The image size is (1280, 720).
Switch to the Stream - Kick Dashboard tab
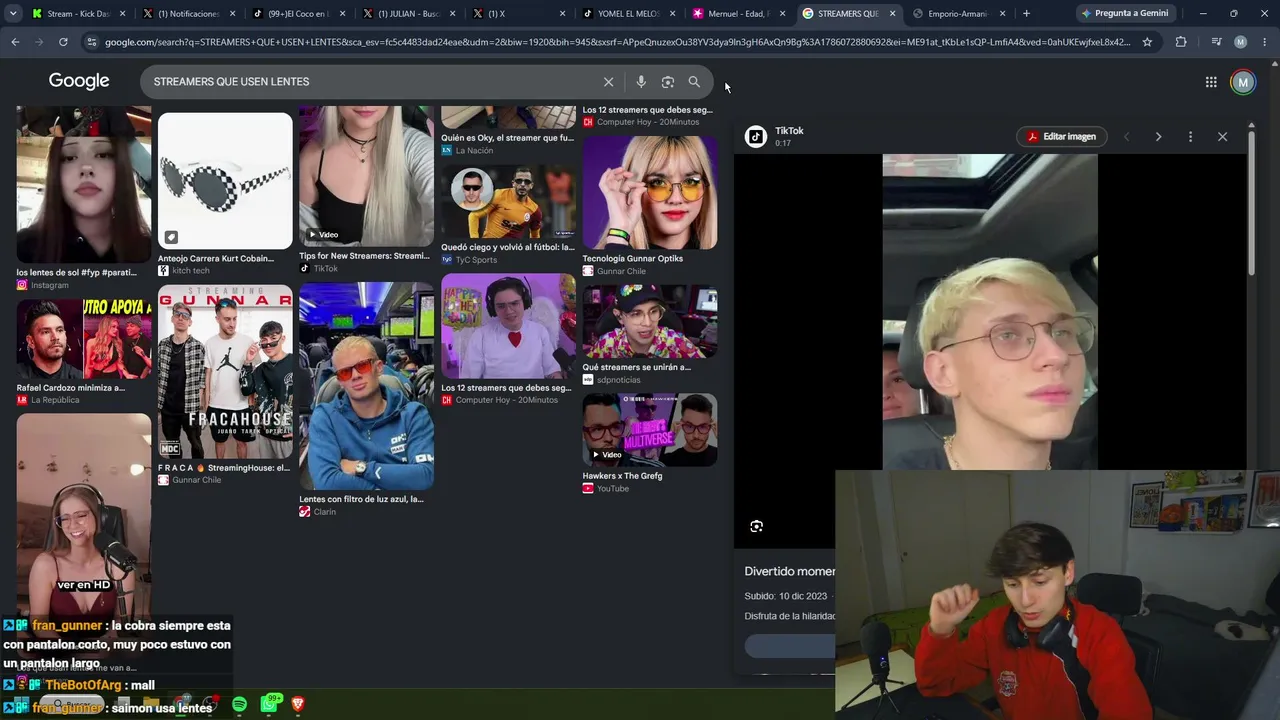click(78, 14)
